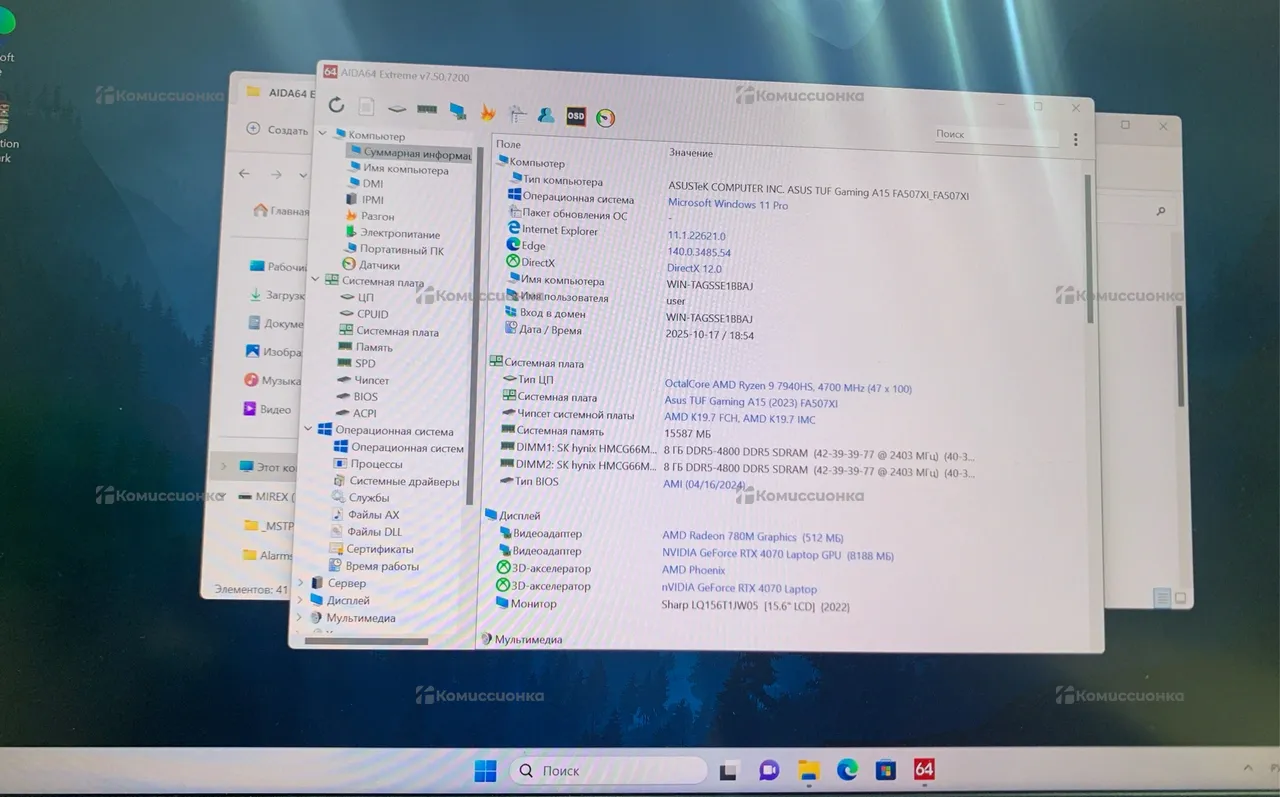Select Датчики in the sidebar tree
The height and width of the screenshot is (797, 1280).
[x=379, y=265]
